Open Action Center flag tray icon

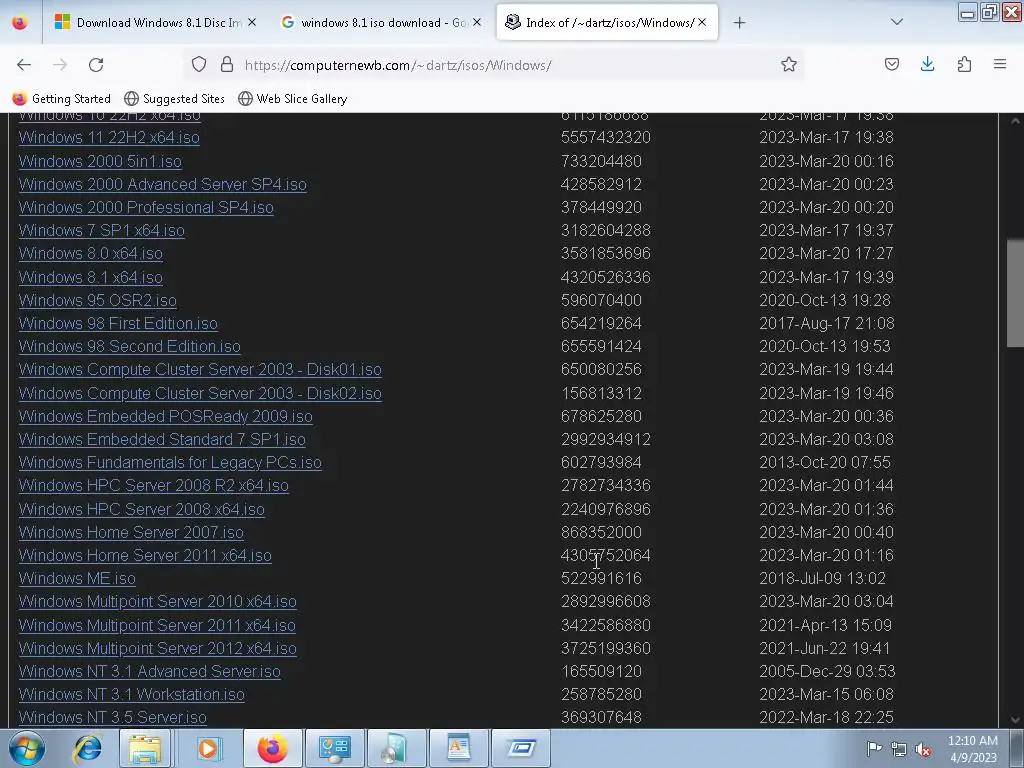pyautogui.click(x=874, y=749)
